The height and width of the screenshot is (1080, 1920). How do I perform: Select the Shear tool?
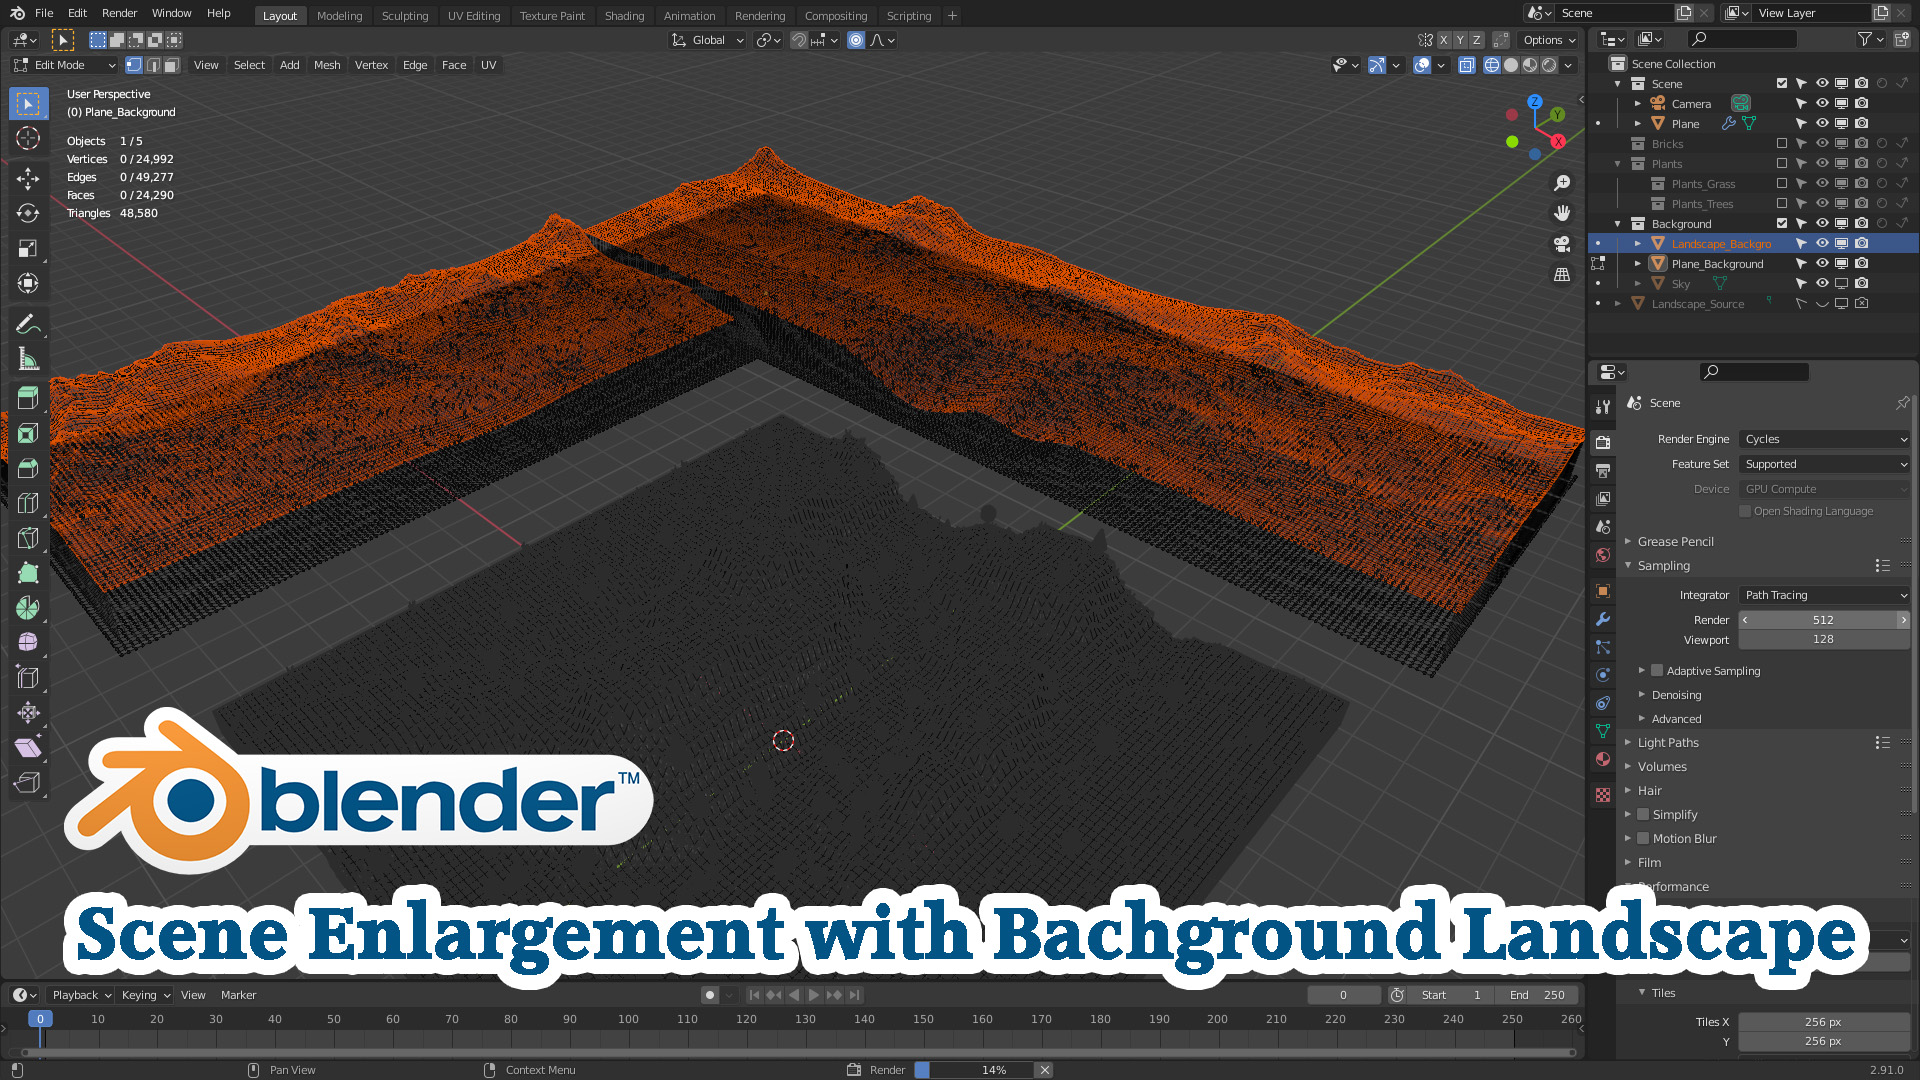point(28,748)
